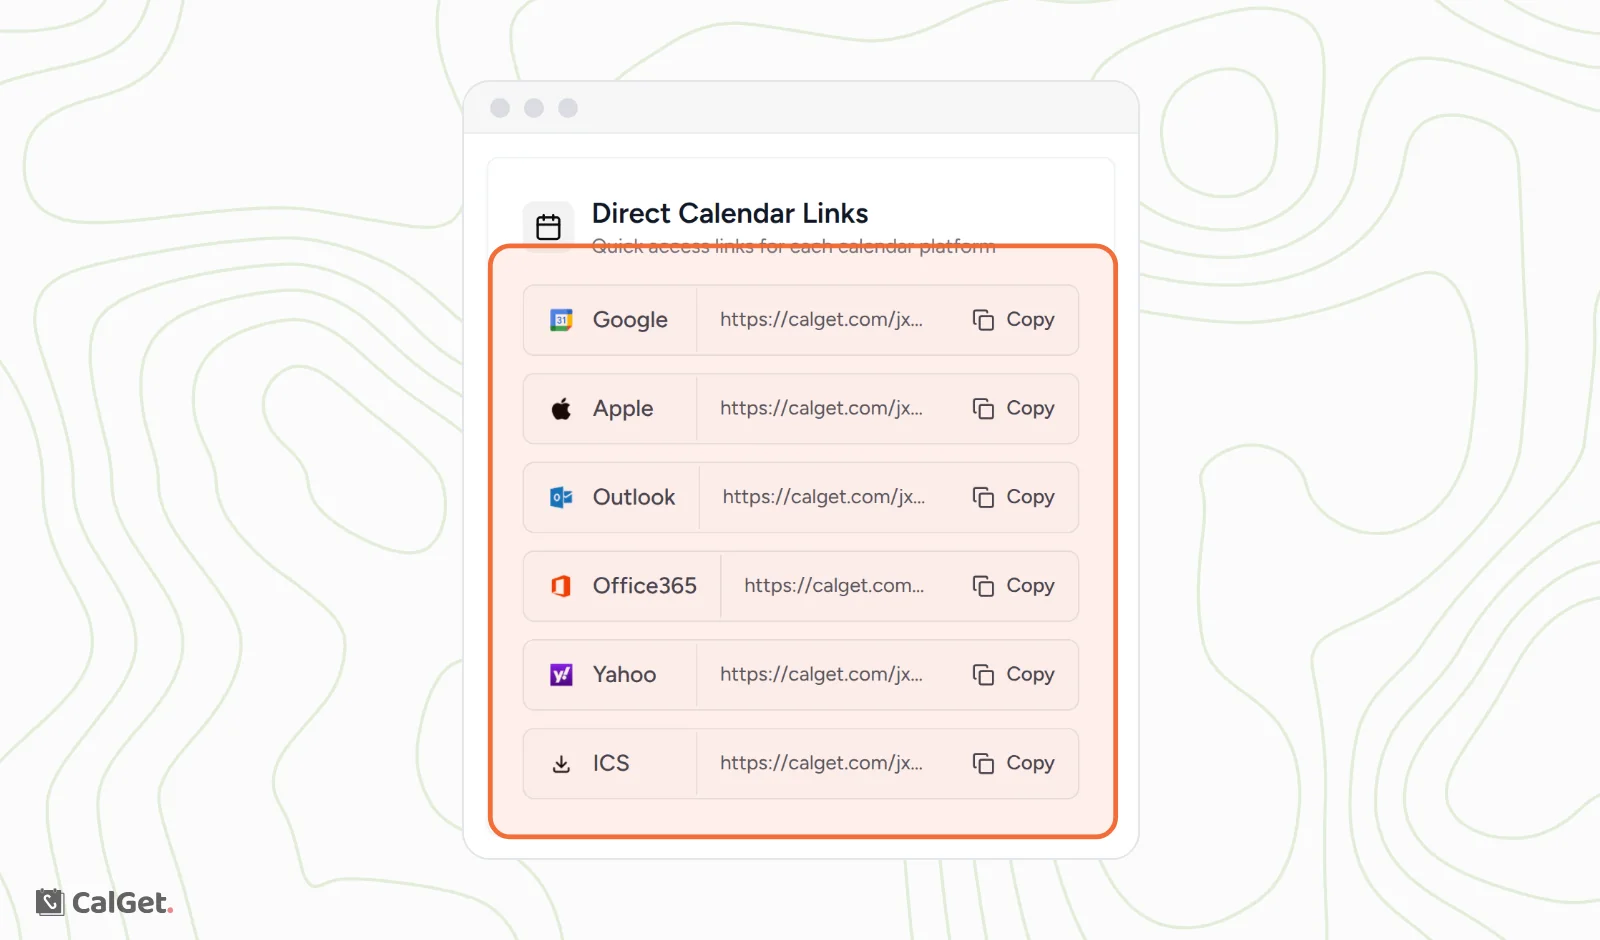Select the Office365 row URL field
The height and width of the screenshot is (940, 1600).
tap(834, 586)
